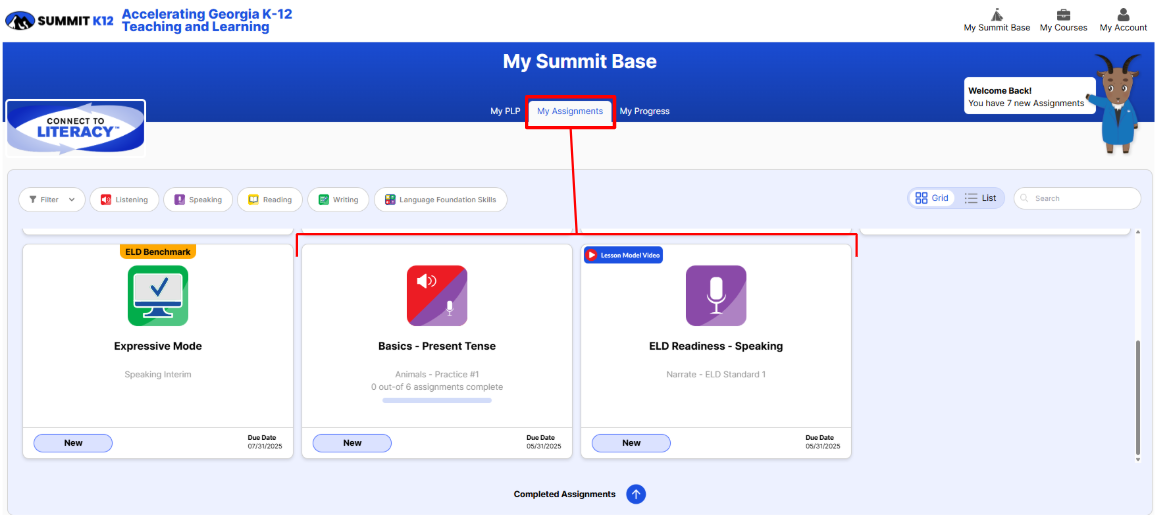Switch to the My PLP tab

tap(505, 111)
